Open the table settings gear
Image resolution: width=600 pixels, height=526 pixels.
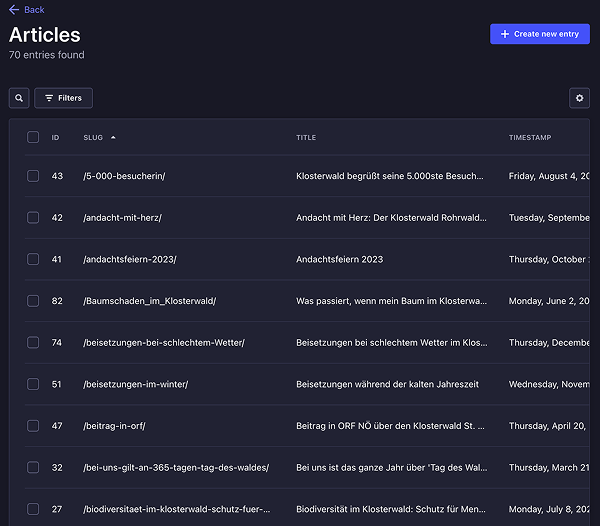[579, 98]
